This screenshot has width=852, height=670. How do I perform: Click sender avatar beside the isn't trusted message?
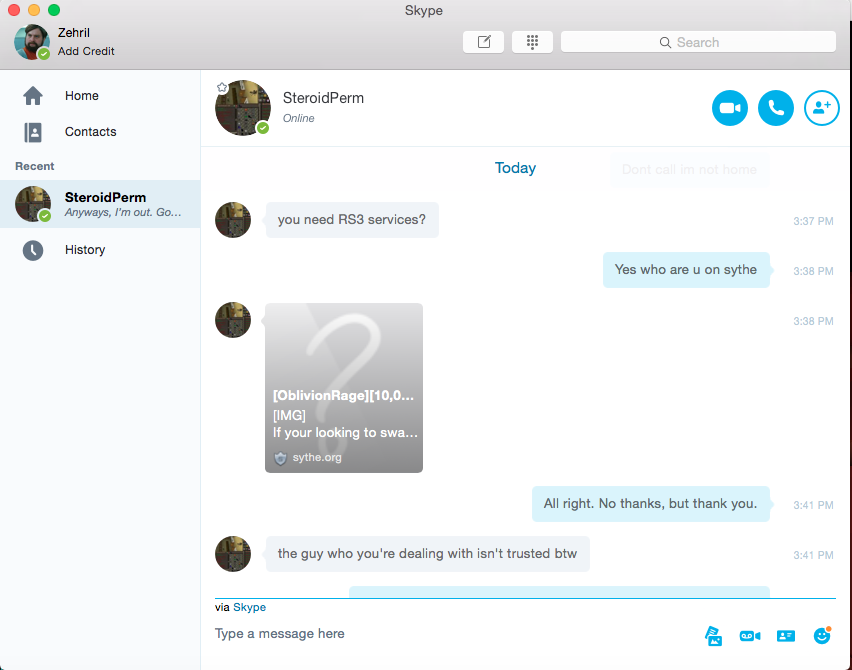coord(233,554)
